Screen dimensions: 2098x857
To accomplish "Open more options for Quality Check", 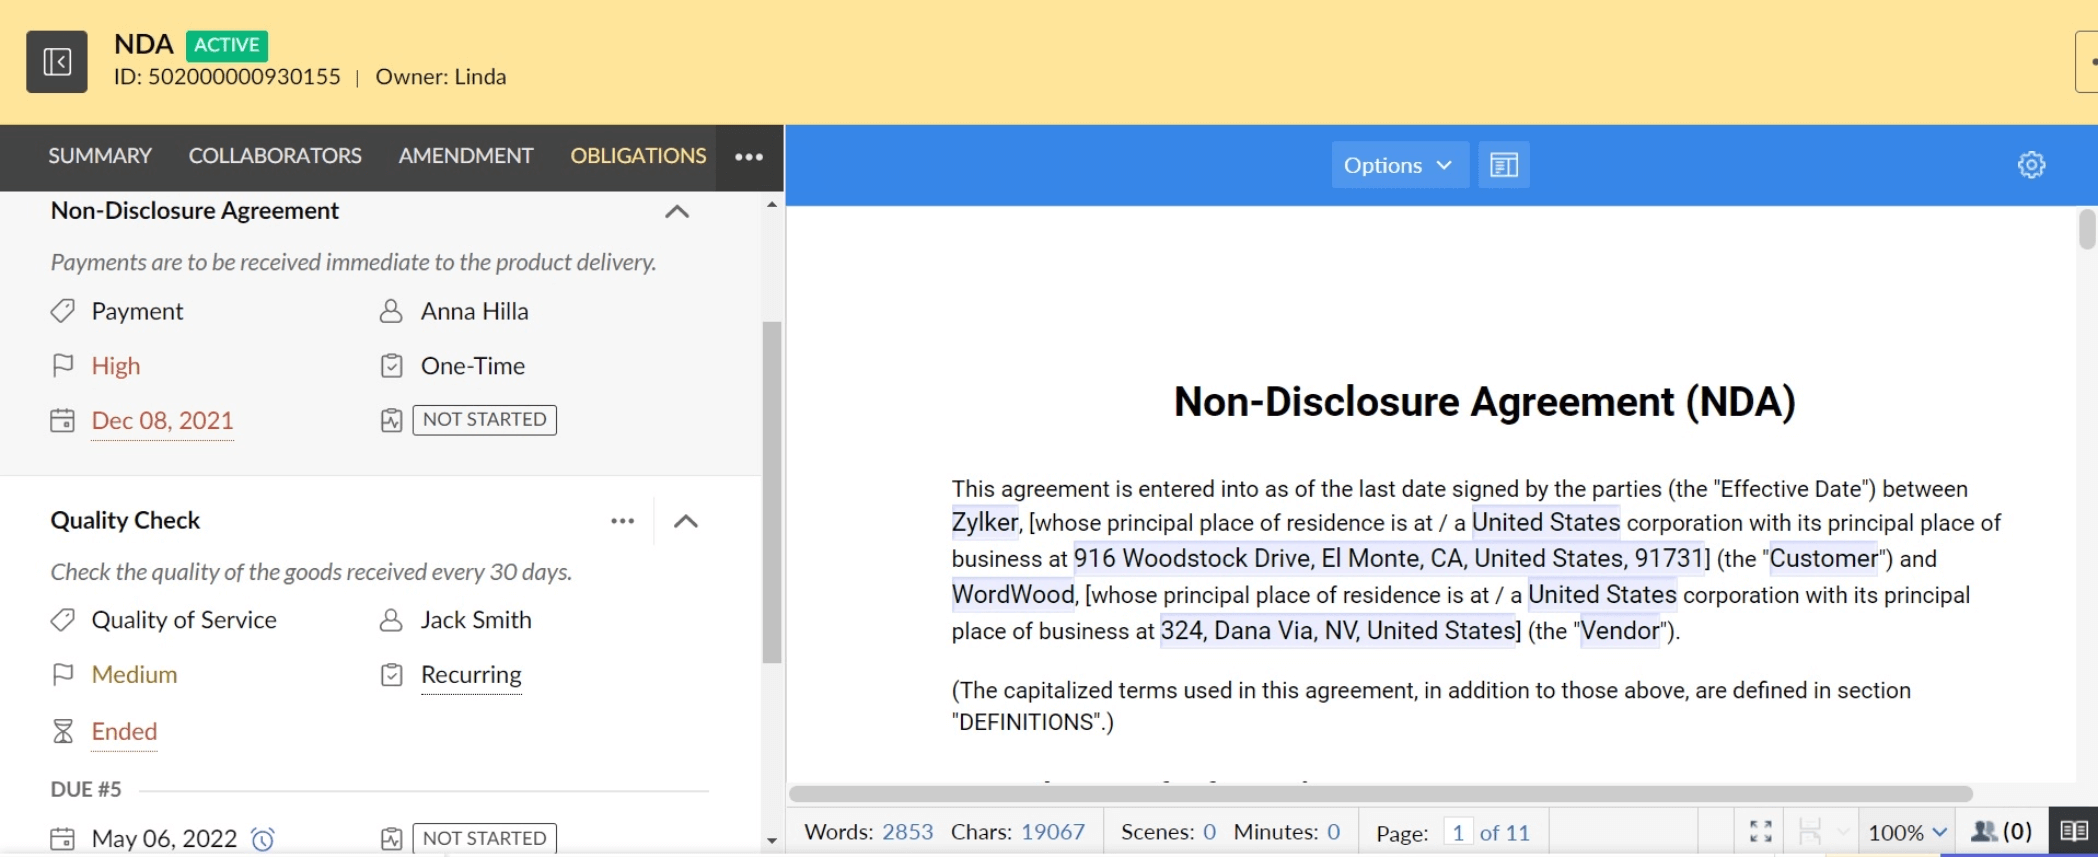I will point(622,521).
